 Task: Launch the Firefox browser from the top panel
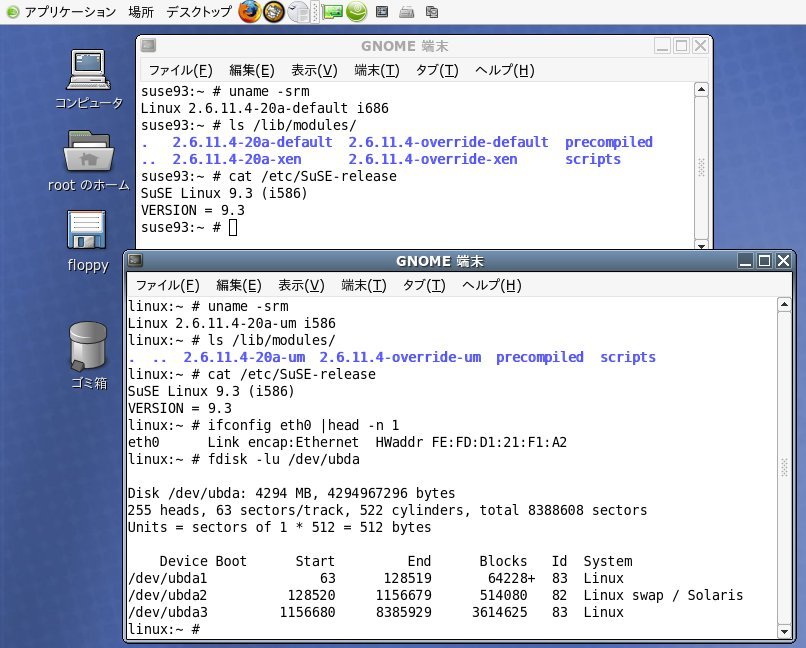tap(250, 11)
